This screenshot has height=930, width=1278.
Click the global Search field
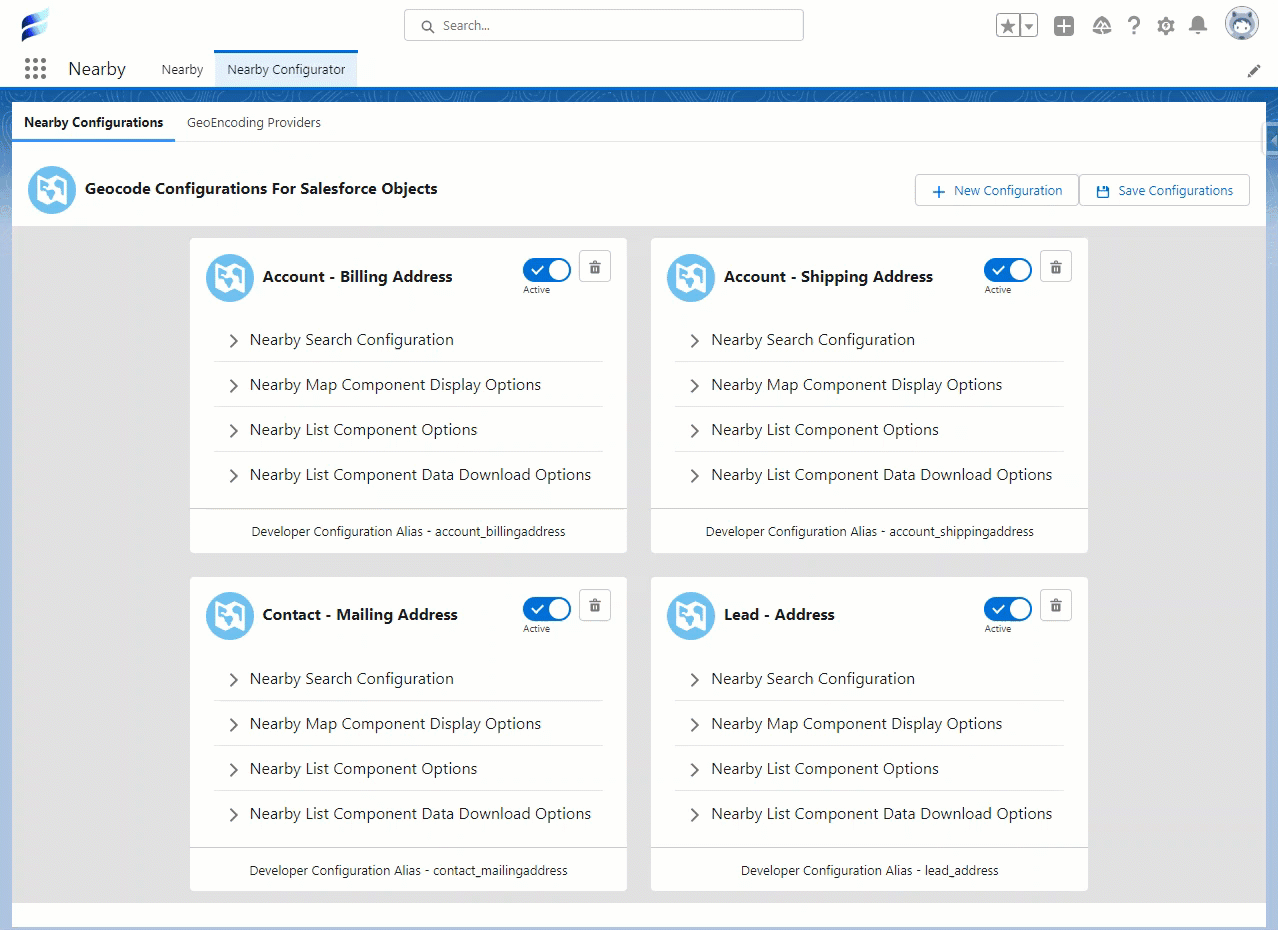coord(604,26)
